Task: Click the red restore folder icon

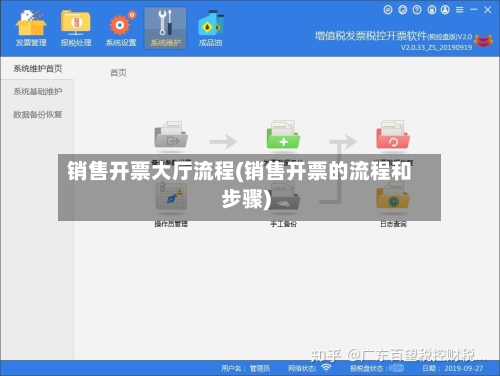Action: tap(393, 135)
